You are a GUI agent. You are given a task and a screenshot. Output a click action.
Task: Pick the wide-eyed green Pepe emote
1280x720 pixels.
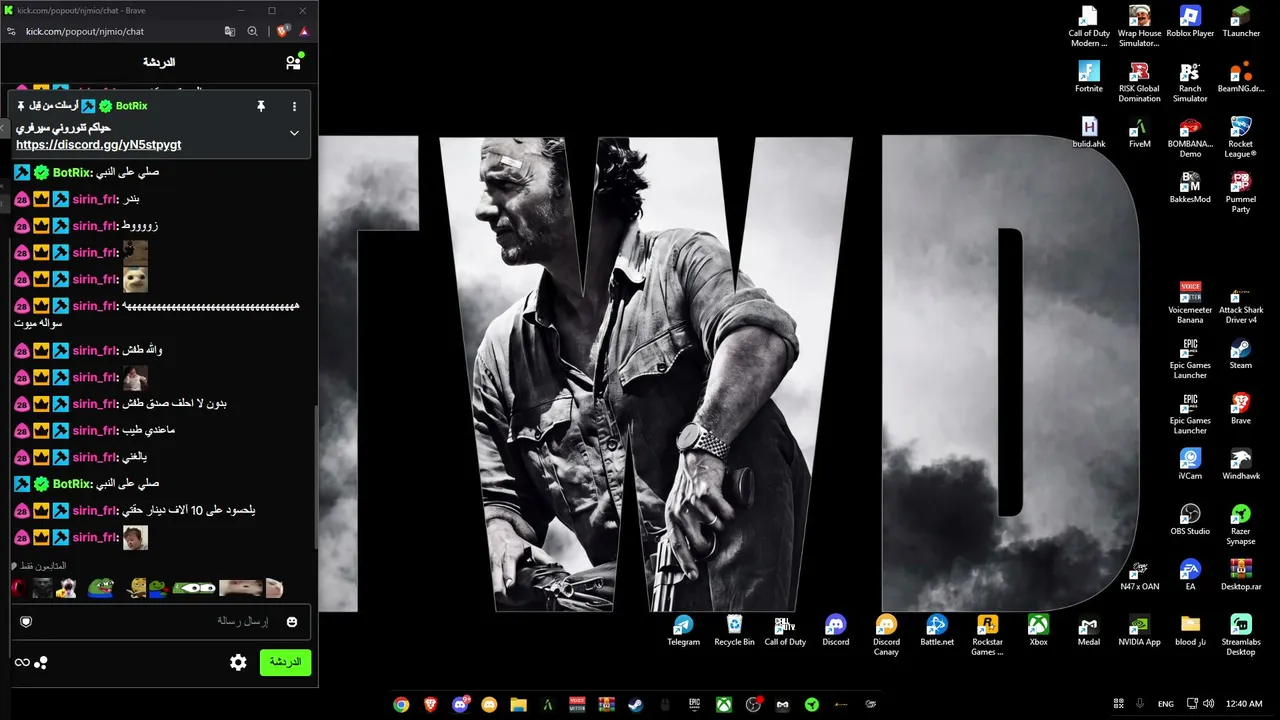point(194,588)
